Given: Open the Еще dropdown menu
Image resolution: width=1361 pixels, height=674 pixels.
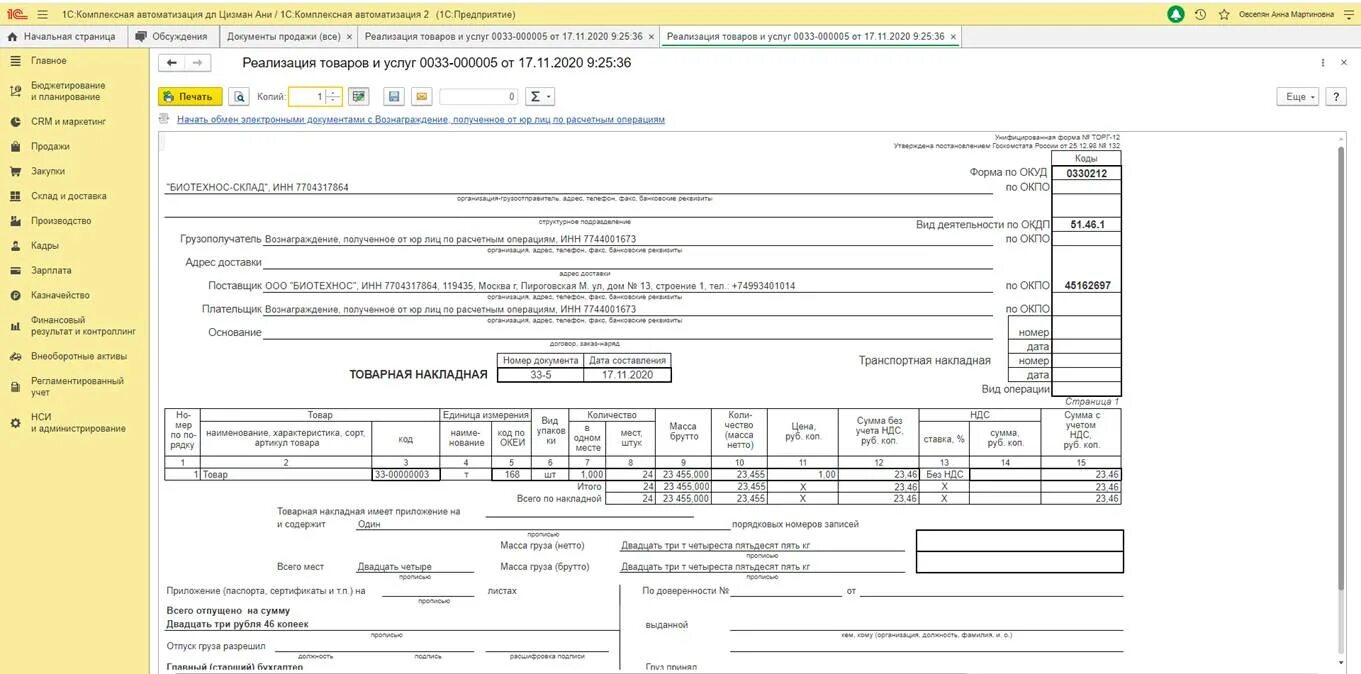Looking at the screenshot, I should (1297, 97).
